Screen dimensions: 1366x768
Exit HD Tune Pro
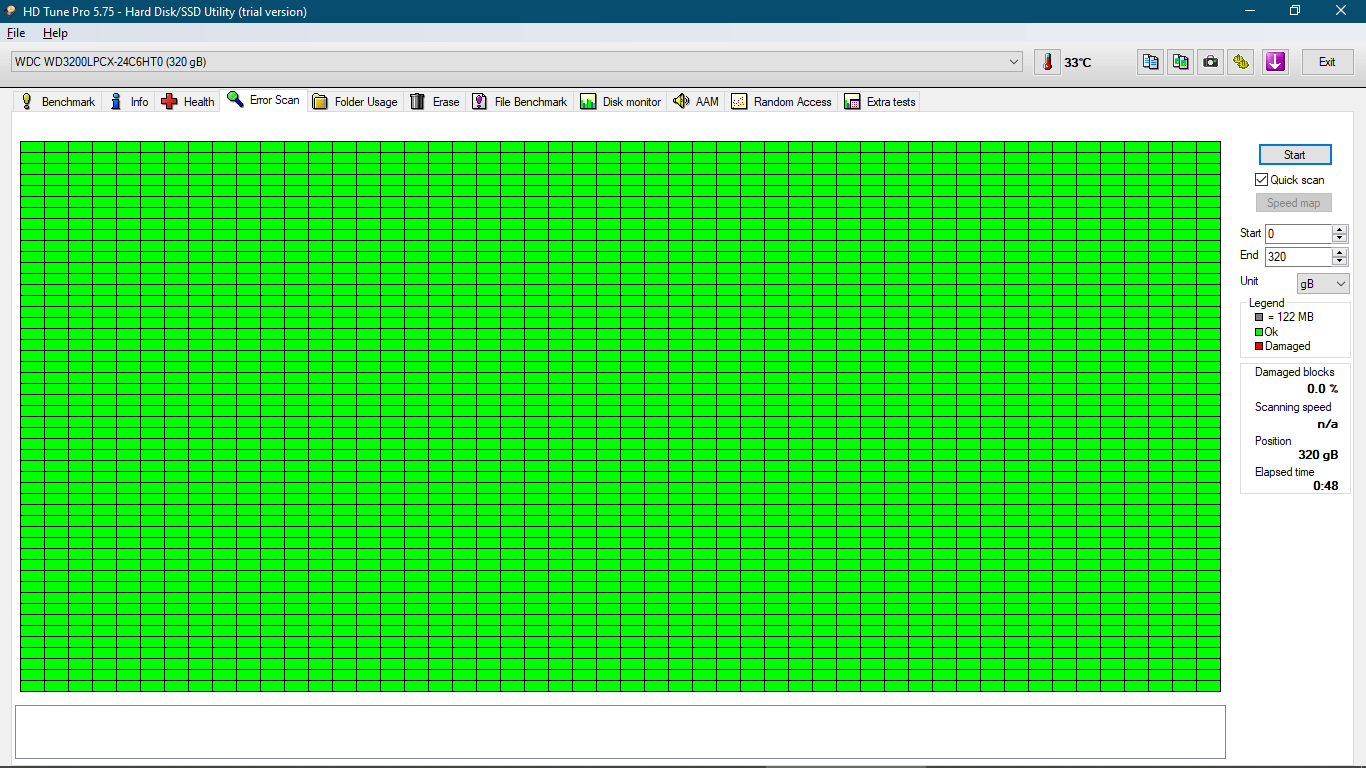(x=1327, y=62)
